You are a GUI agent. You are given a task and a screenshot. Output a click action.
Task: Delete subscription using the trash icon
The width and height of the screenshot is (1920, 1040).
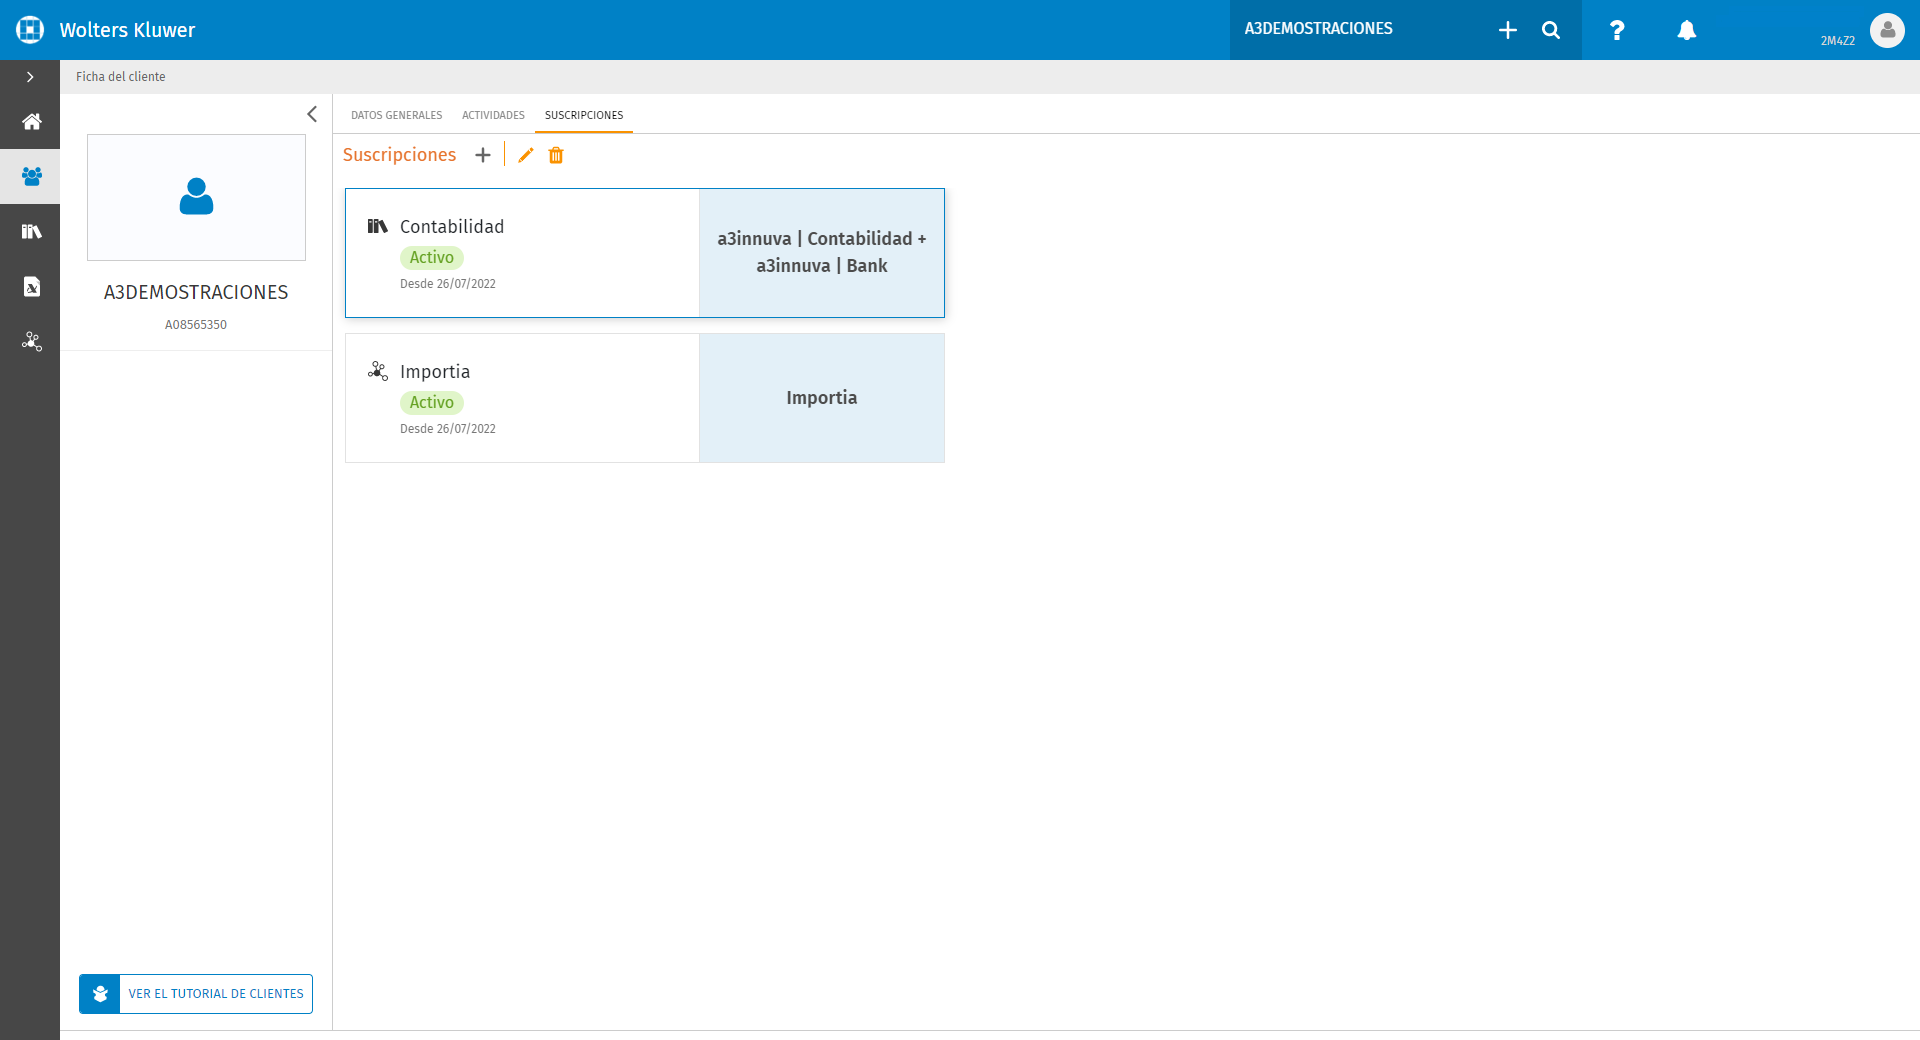click(x=556, y=155)
